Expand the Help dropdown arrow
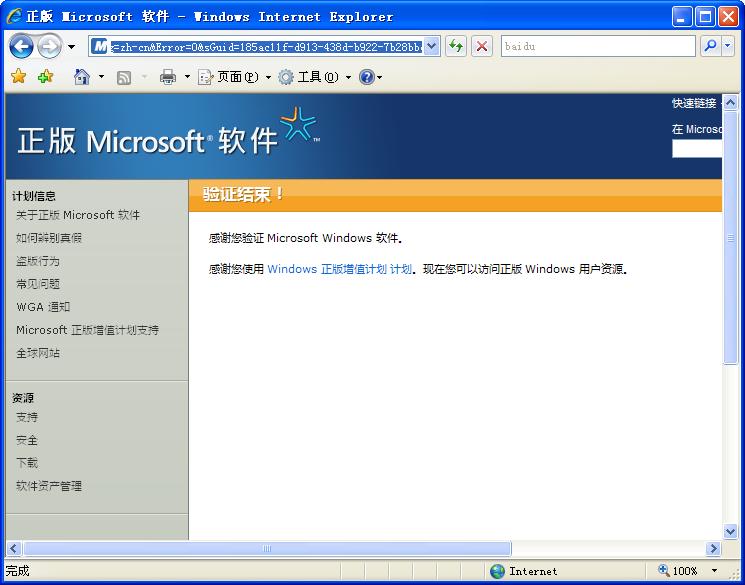 [x=380, y=77]
